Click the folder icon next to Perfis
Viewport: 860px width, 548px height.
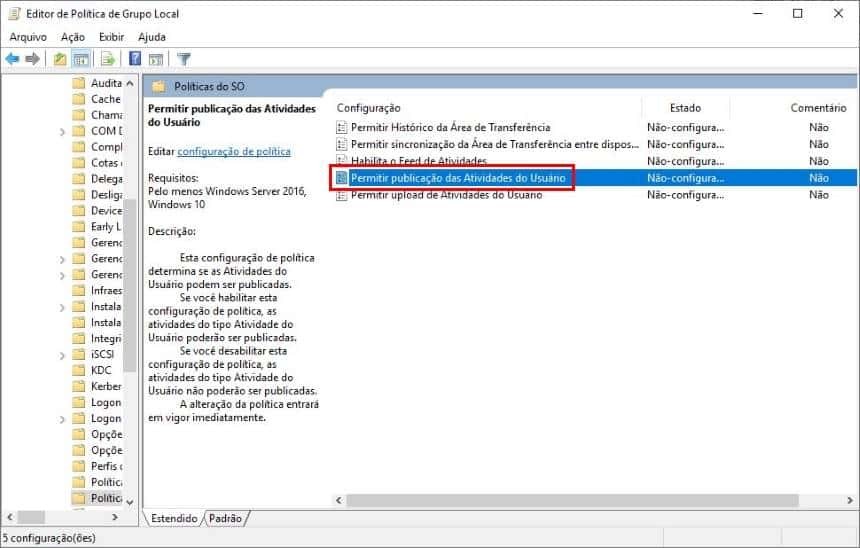pyautogui.click(x=79, y=466)
